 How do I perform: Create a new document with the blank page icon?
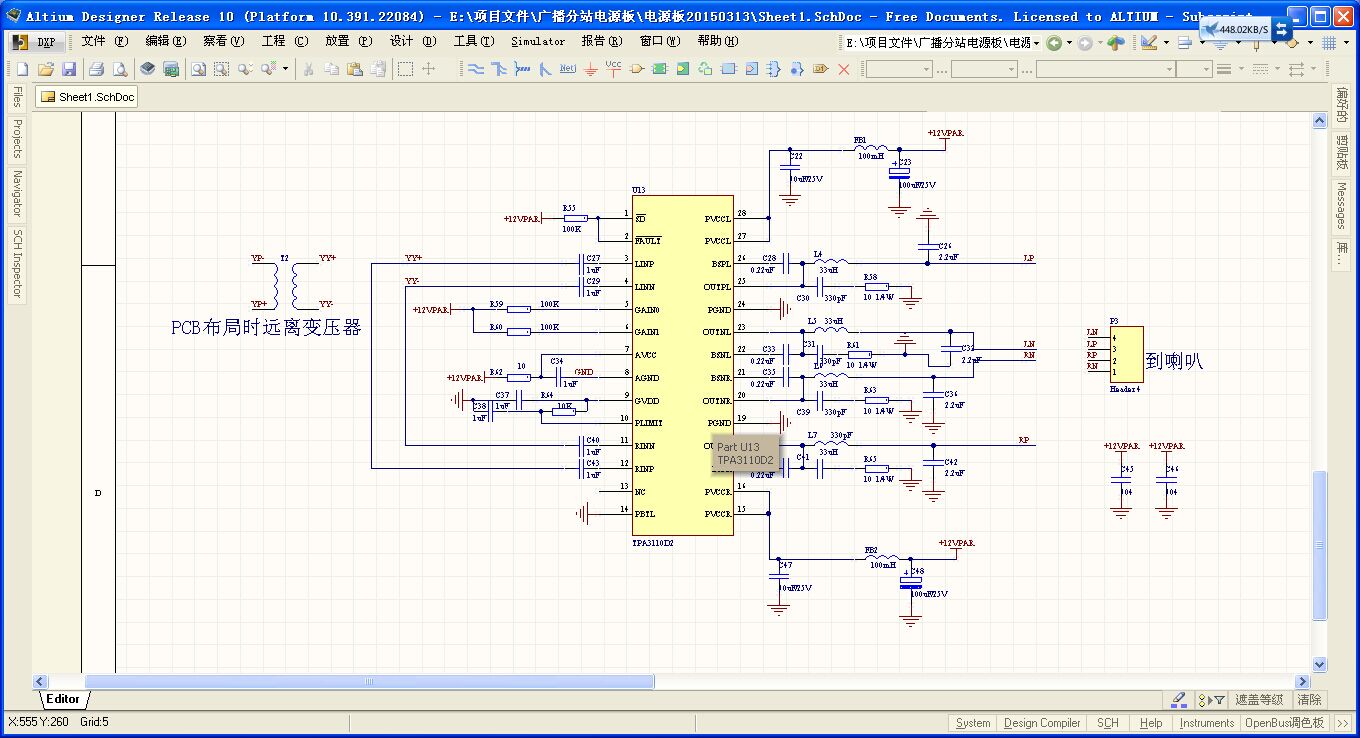(22, 69)
